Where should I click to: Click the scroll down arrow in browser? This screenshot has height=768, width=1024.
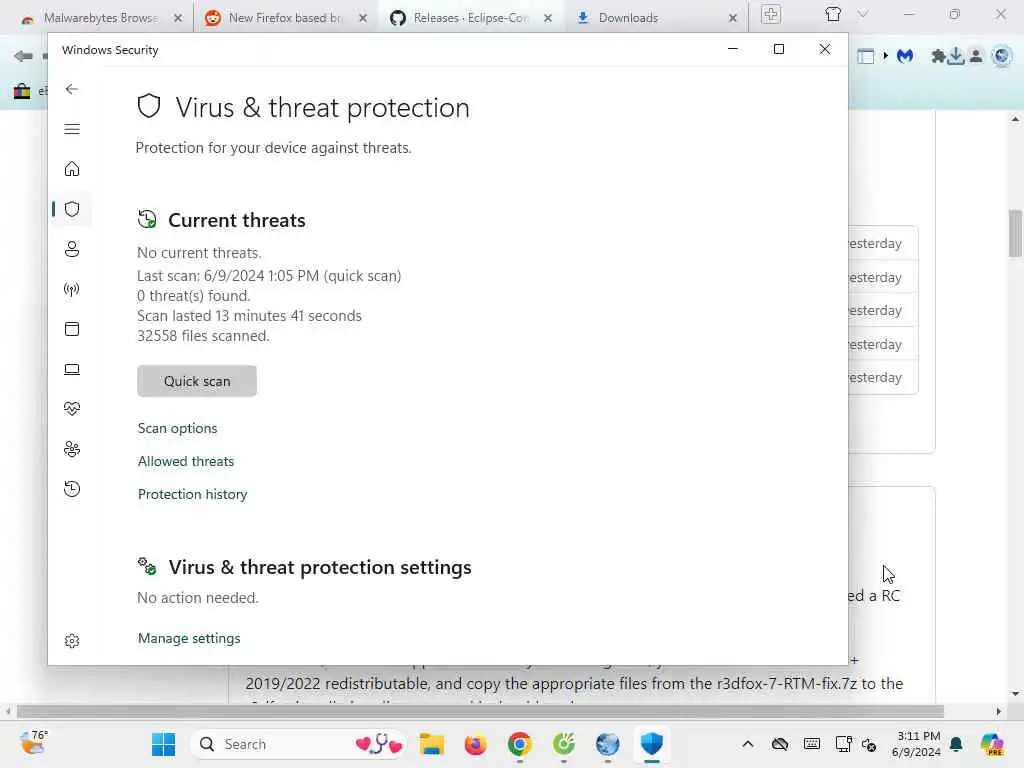point(1015,694)
